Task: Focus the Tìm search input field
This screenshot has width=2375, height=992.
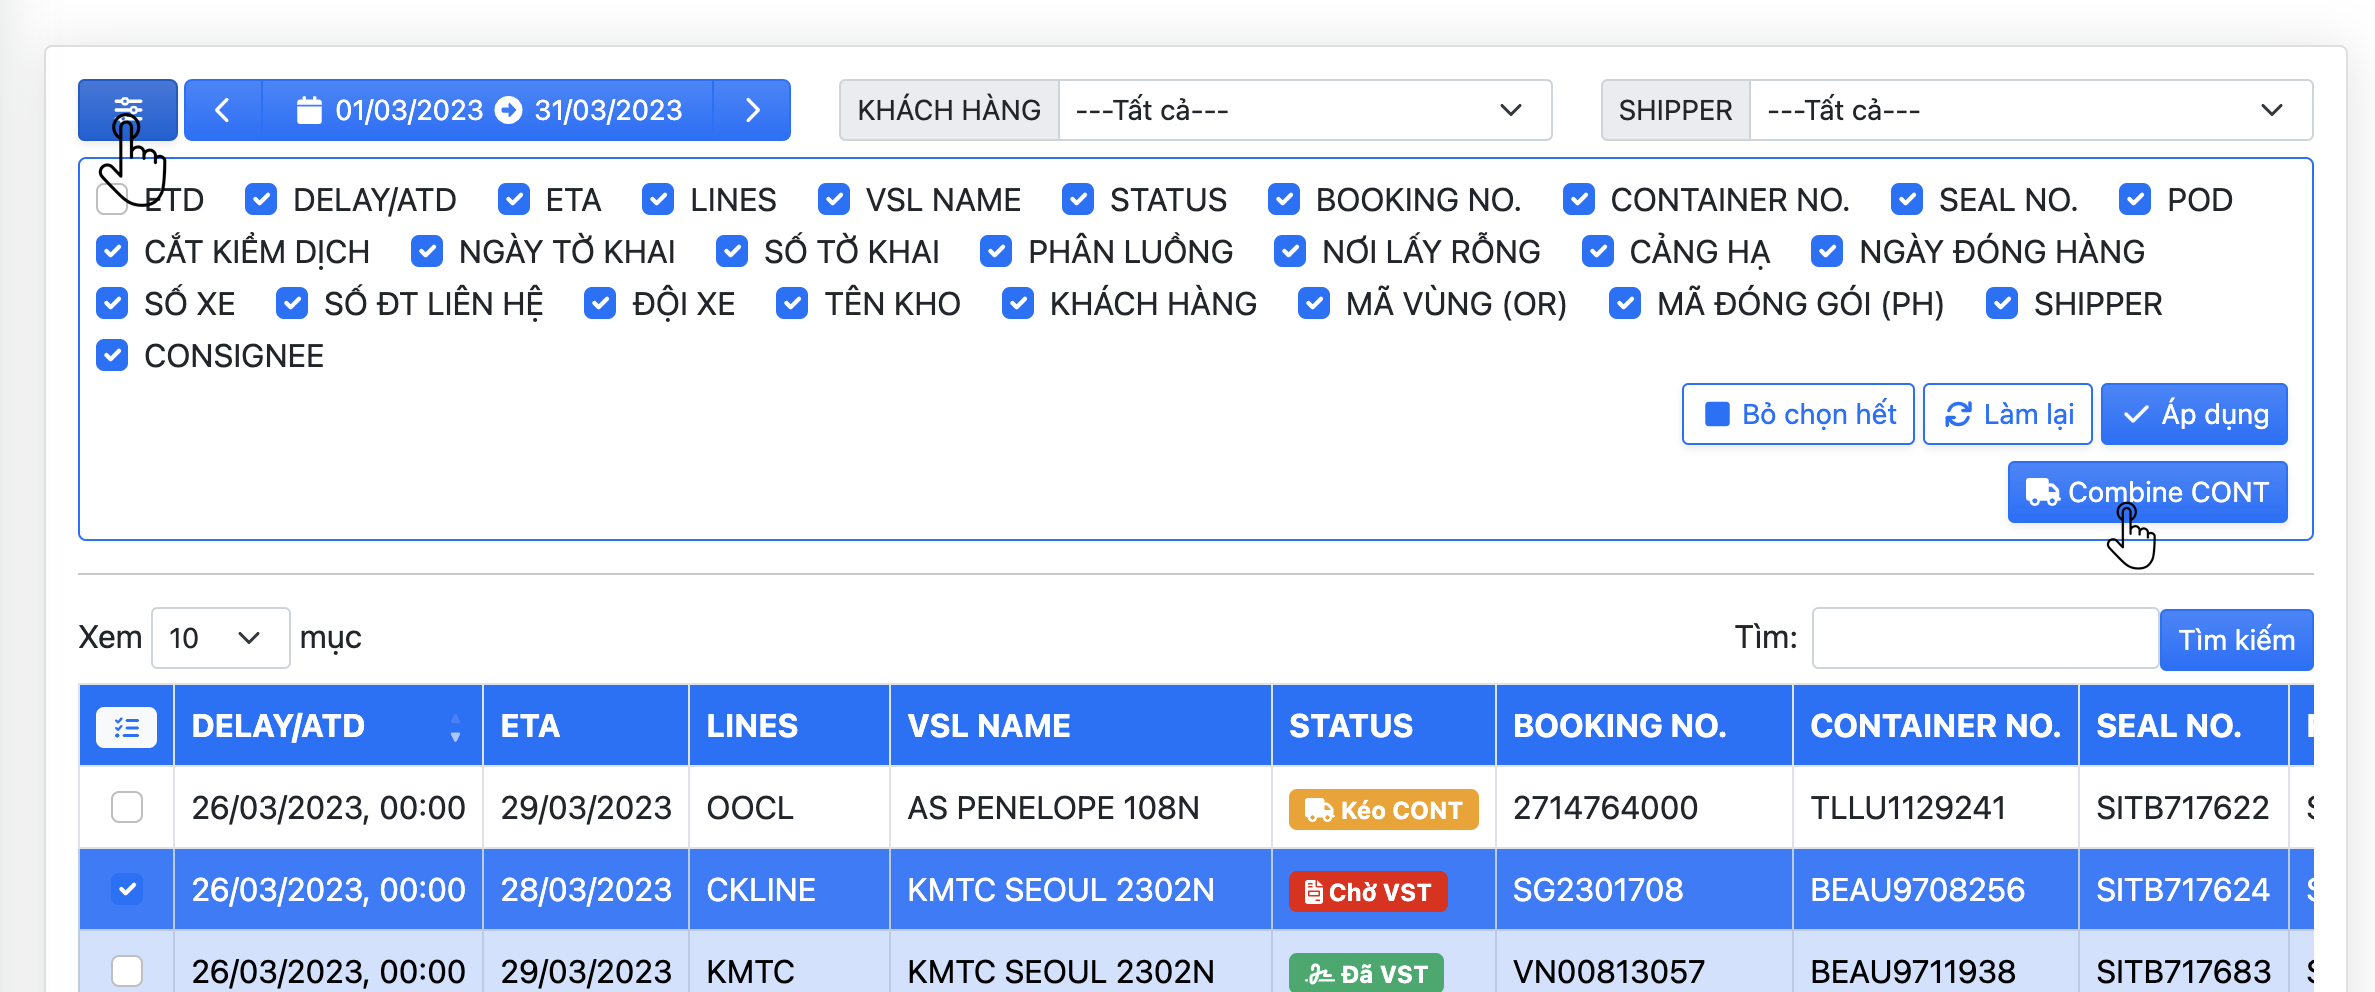Action: pos(1984,638)
